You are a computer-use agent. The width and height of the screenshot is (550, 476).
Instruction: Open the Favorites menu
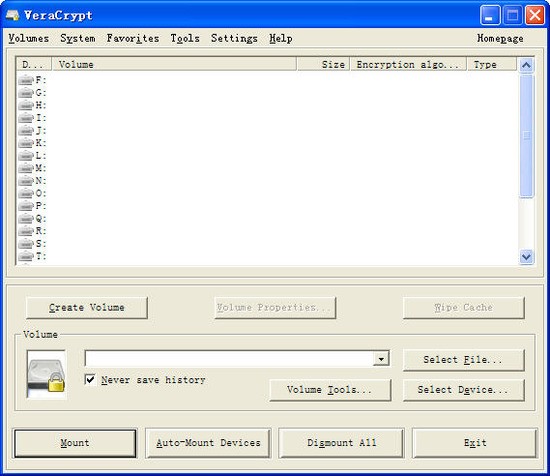(x=133, y=38)
